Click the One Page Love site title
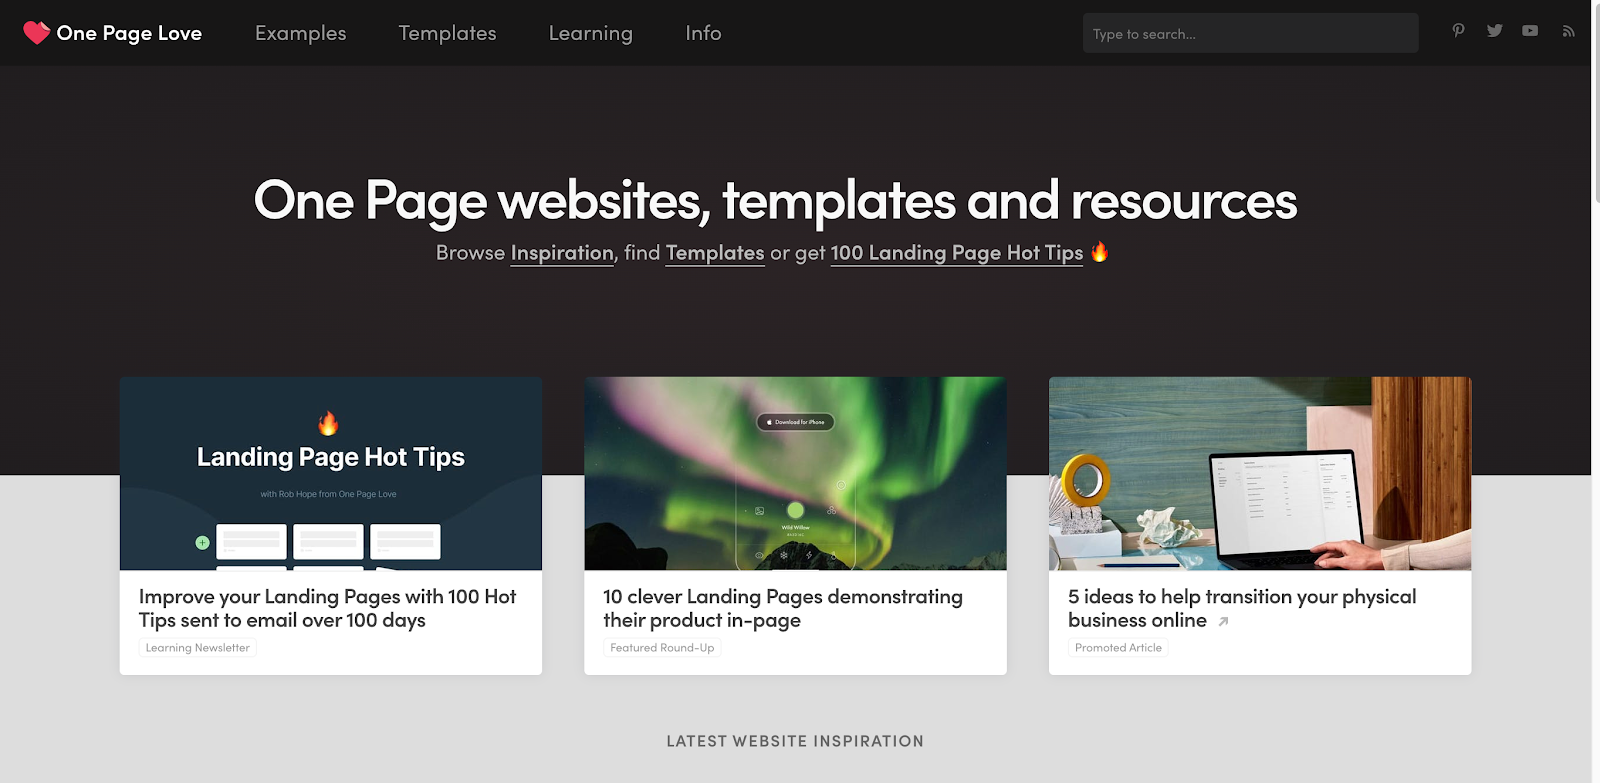The width and height of the screenshot is (1600, 783). 129,33
